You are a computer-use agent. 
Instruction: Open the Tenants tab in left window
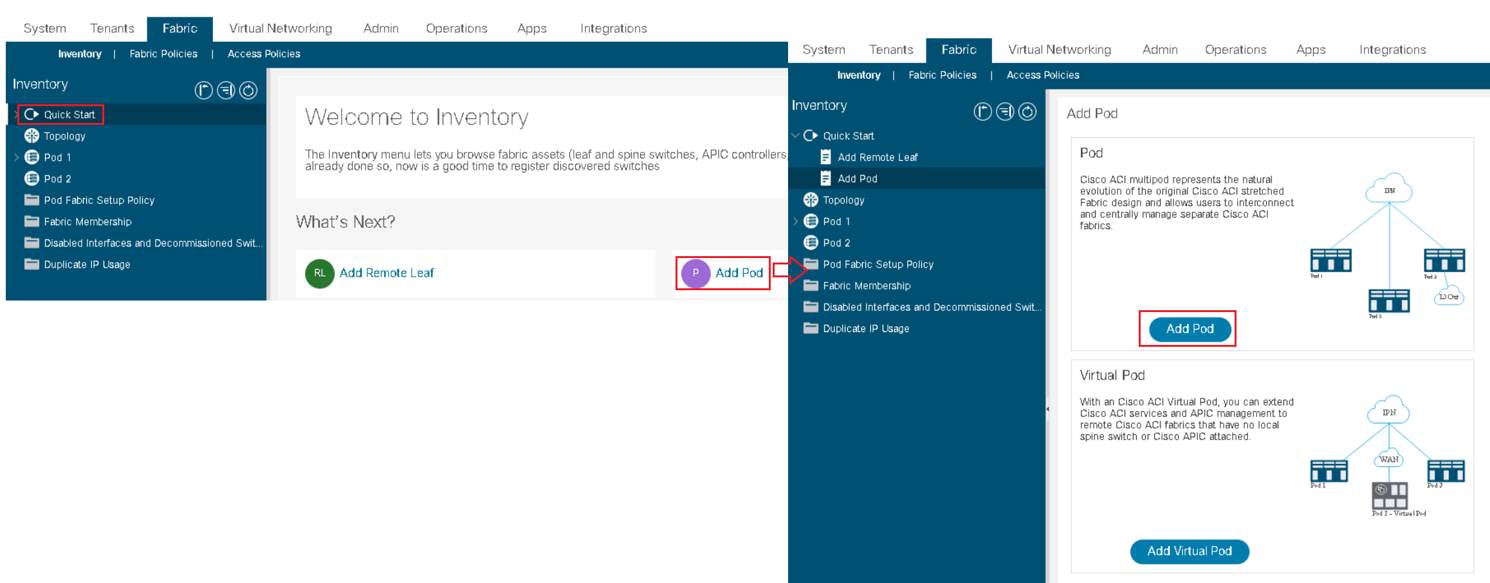[112, 28]
